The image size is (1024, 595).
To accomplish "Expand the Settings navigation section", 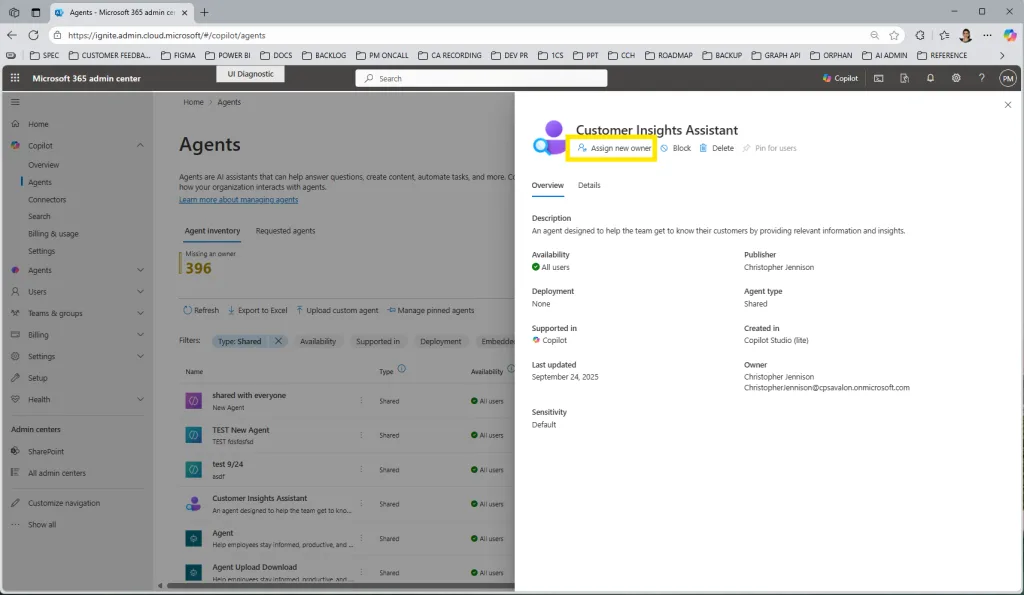I will pyautogui.click(x=140, y=356).
